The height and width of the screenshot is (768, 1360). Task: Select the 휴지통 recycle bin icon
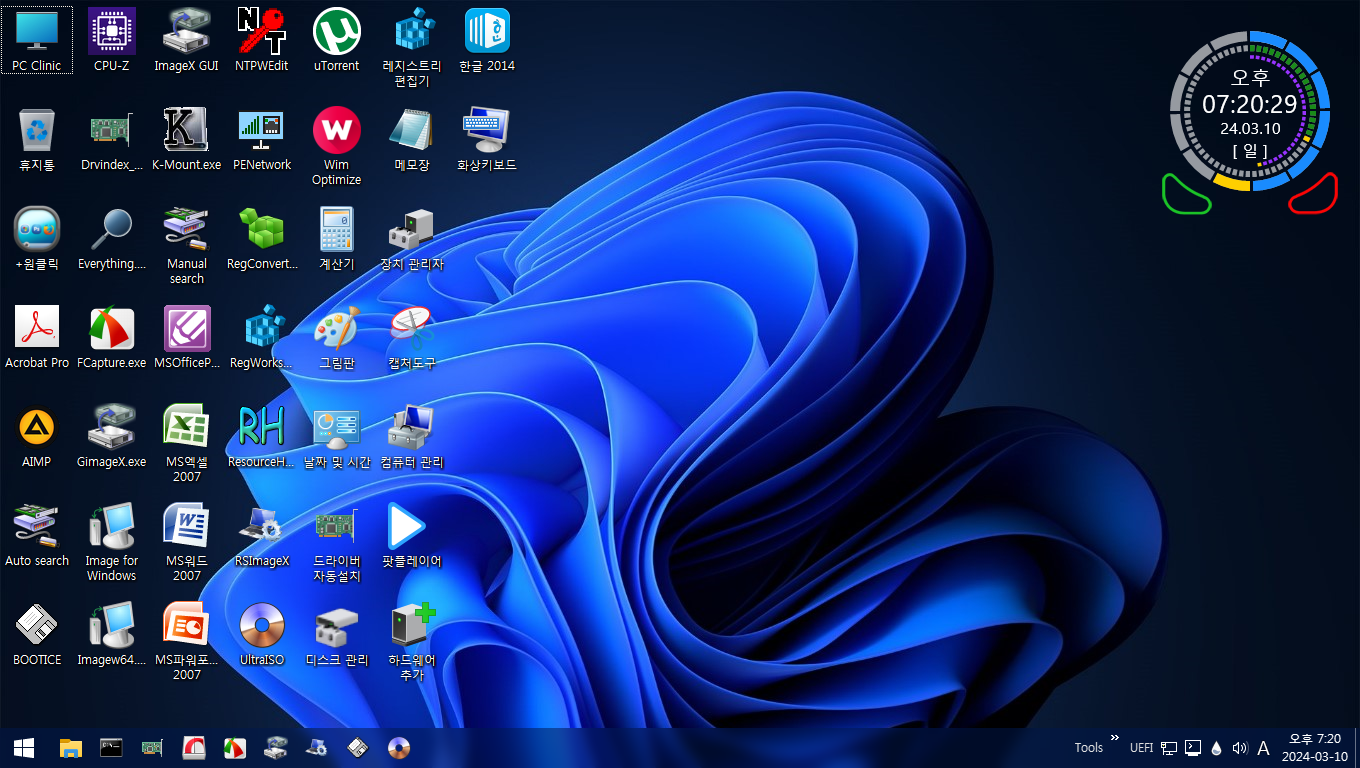click(37, 140)
